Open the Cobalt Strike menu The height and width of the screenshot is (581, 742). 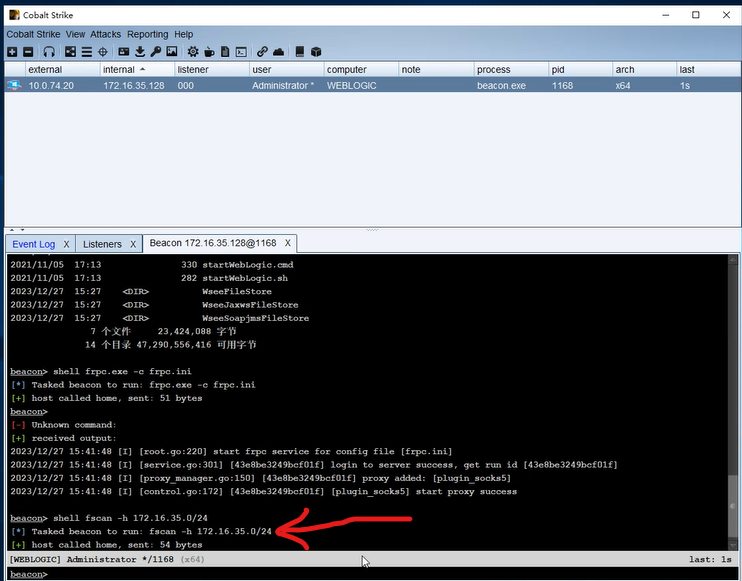33,34
